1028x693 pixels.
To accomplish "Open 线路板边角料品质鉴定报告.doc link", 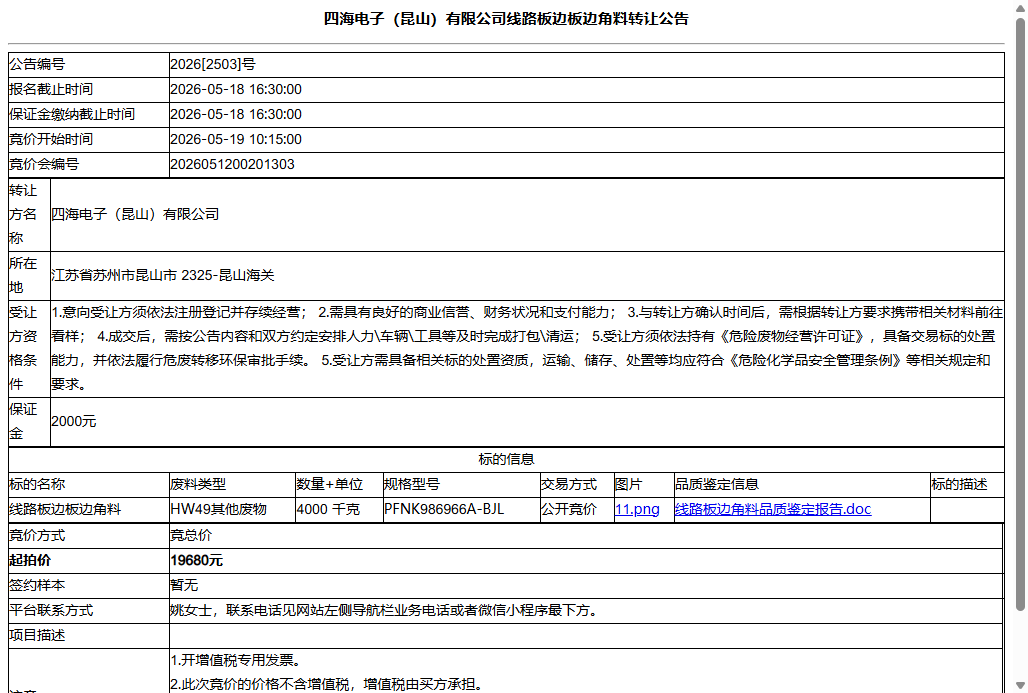I will click(772, 509).
